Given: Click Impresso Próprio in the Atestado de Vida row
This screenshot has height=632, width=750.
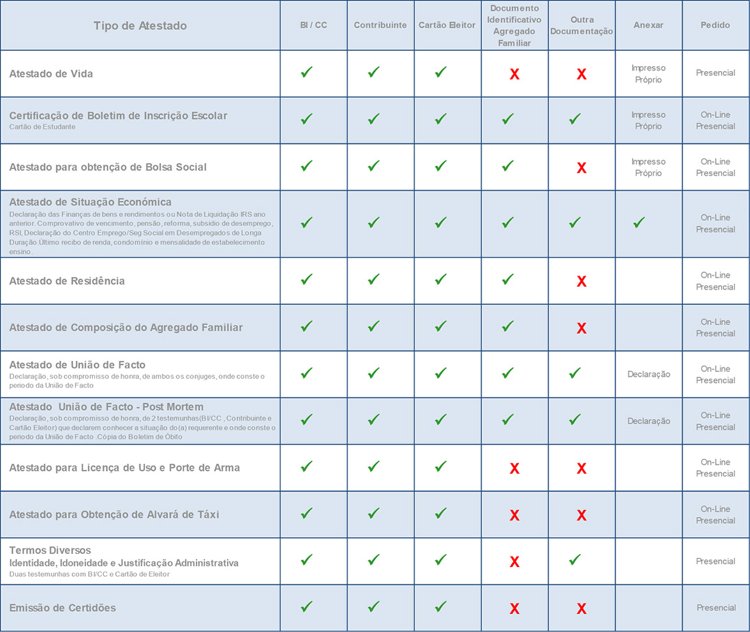Looking at the screenshot, I should click(x=648, y=74).
